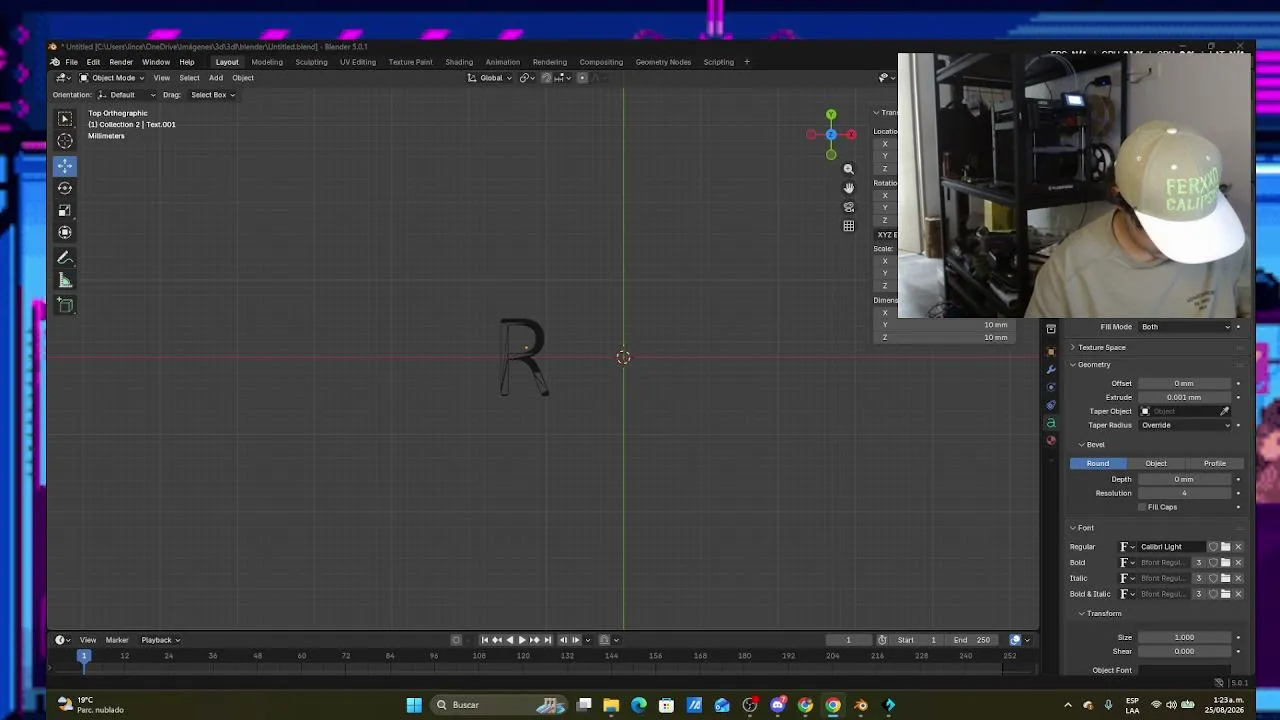Open the Modifiers wrench tab icon
The height and width of the screenshot is (720, 1280).
pyautogui.click(x=1051, y=369)
